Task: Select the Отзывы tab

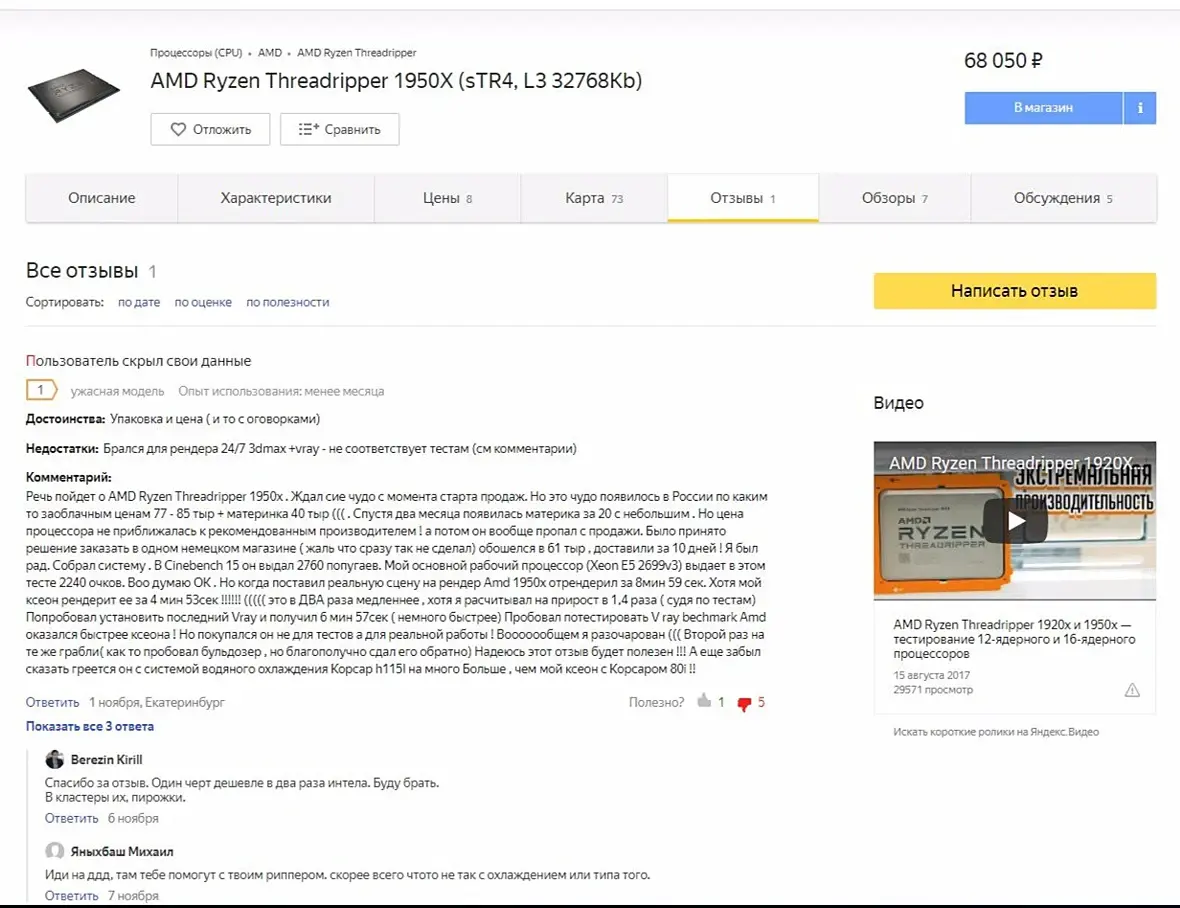Action: (743, 198)
